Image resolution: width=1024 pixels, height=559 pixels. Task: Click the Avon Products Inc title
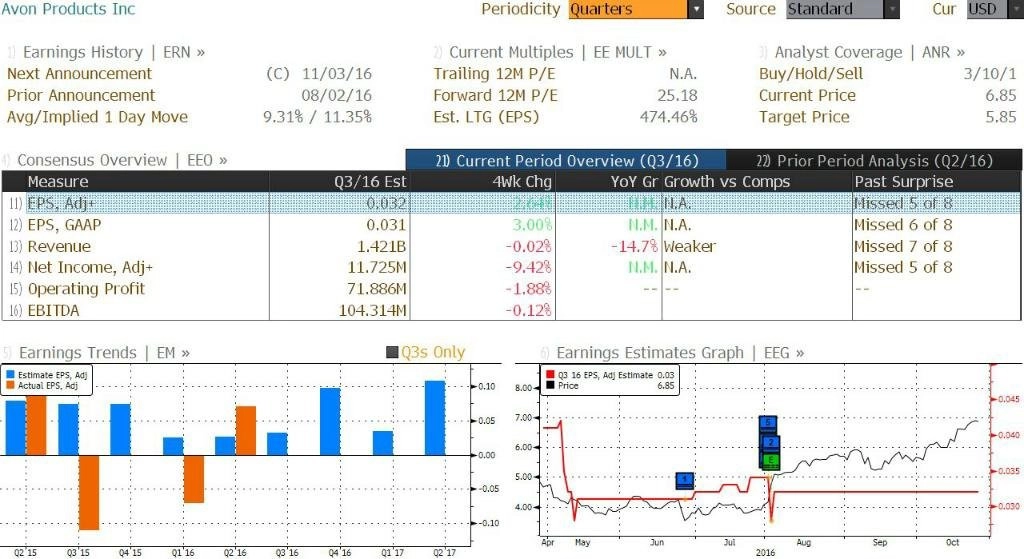coord(68,9)
